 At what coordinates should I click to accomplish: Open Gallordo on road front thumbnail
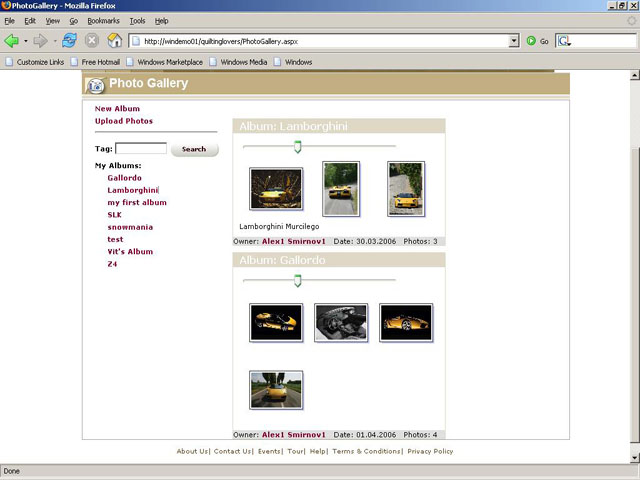276,390
